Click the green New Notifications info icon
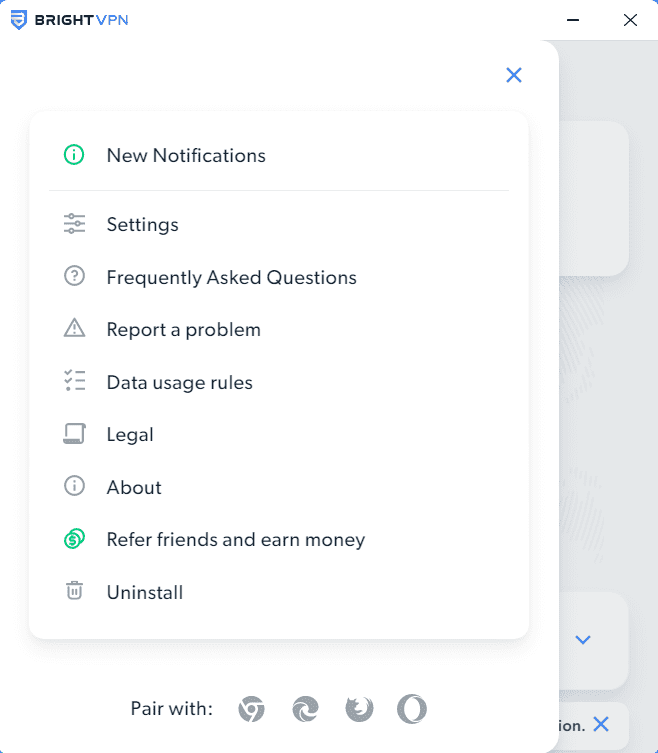This screenshot has height=753, width=658. pyautogui.click(x=74, y=155)
